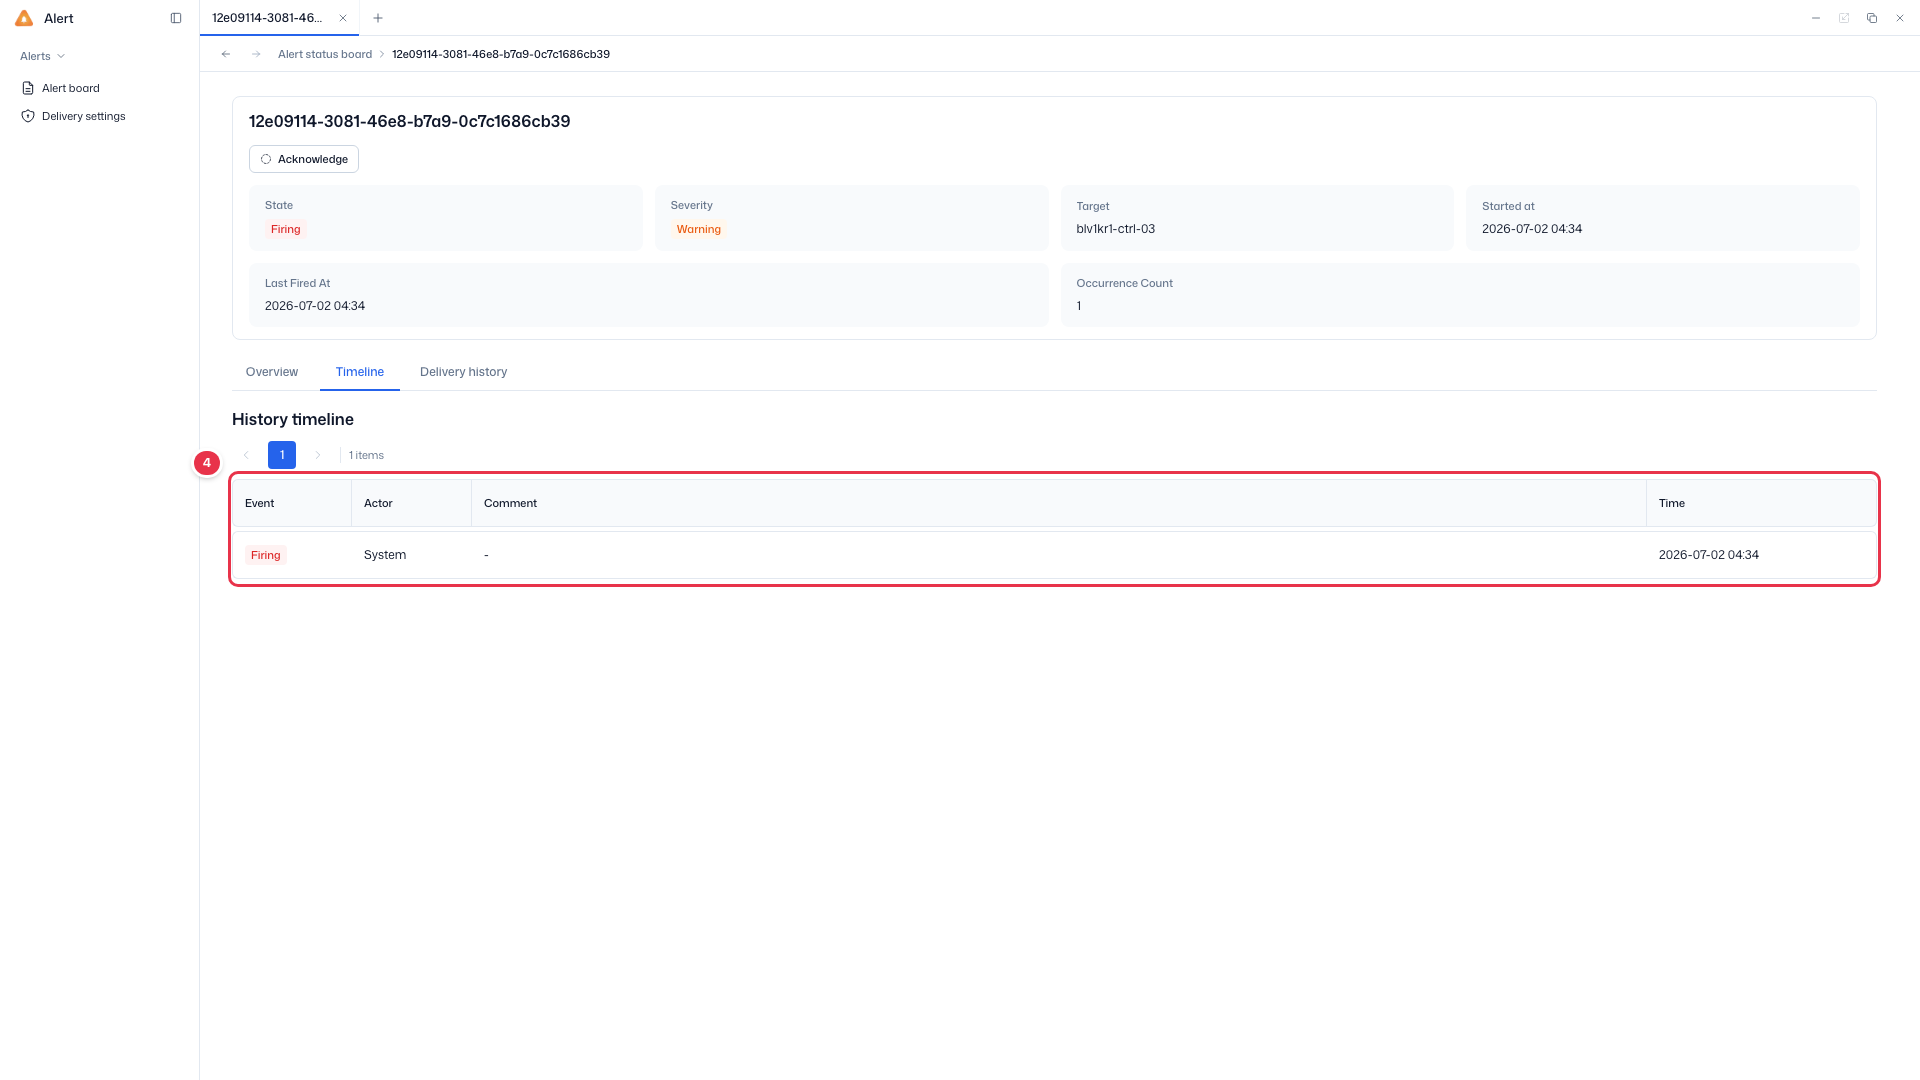Go forward with the right arrow
The width and height of the screenshot is (1920, 1080).
pos(256,54)
